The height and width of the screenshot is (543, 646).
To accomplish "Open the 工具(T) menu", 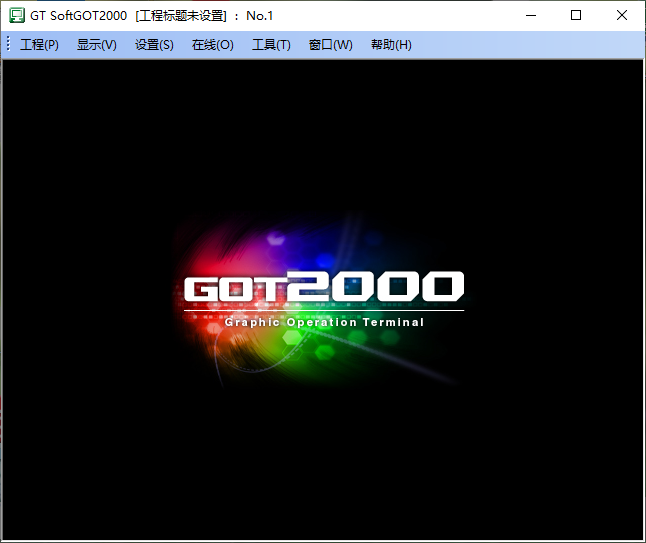I will pyautogui.click(x=271, y=44).
